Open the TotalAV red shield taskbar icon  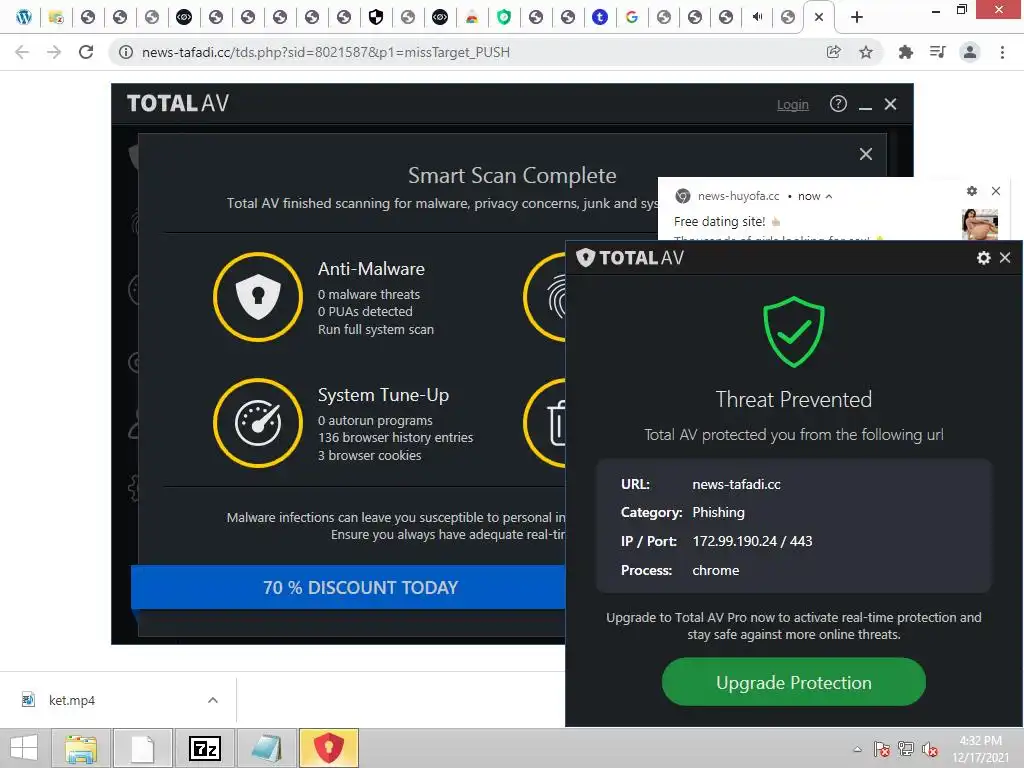click(329, 748)
